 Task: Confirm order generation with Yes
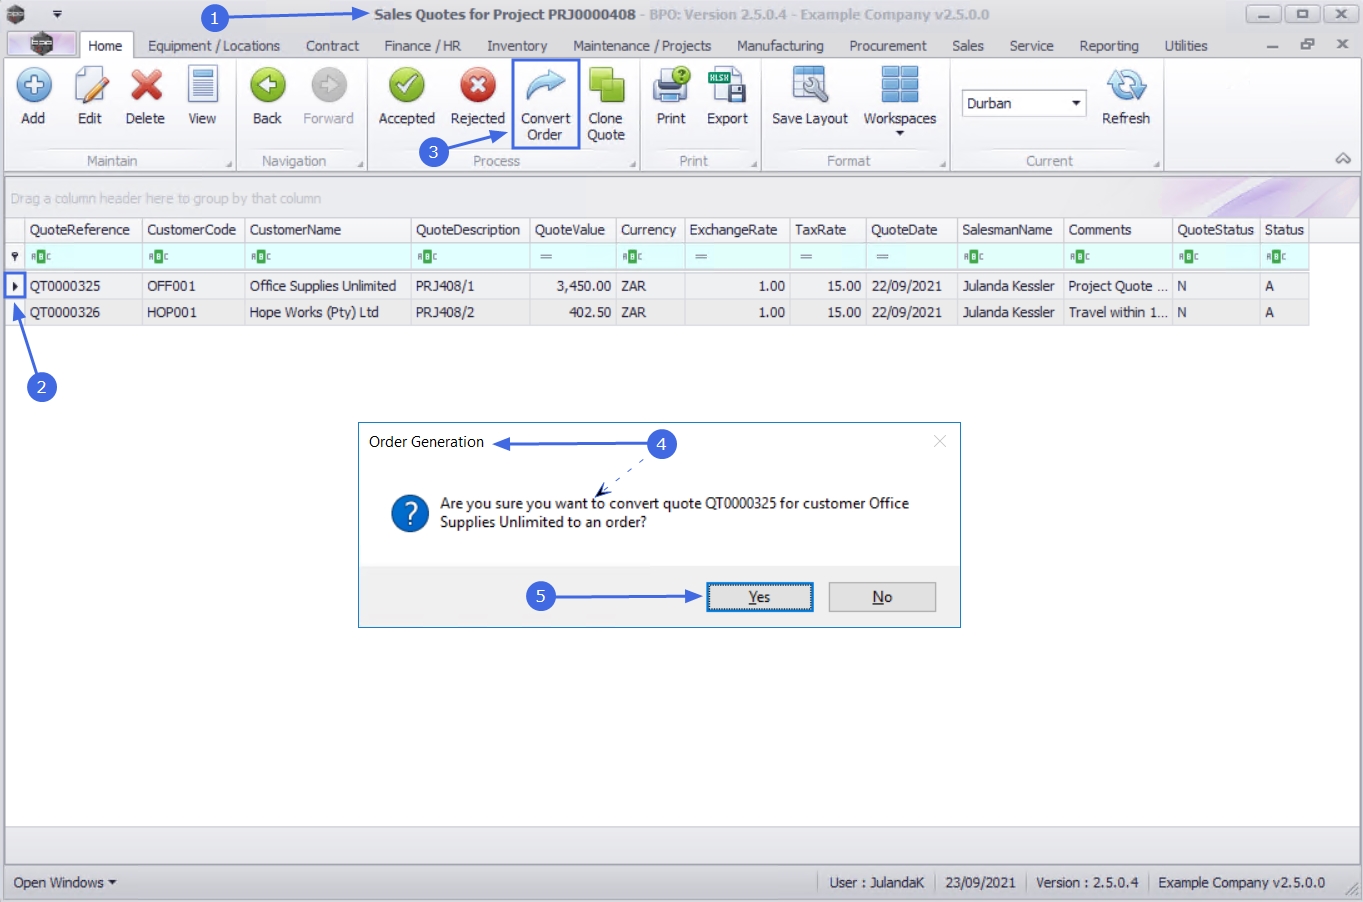[760, 597]
